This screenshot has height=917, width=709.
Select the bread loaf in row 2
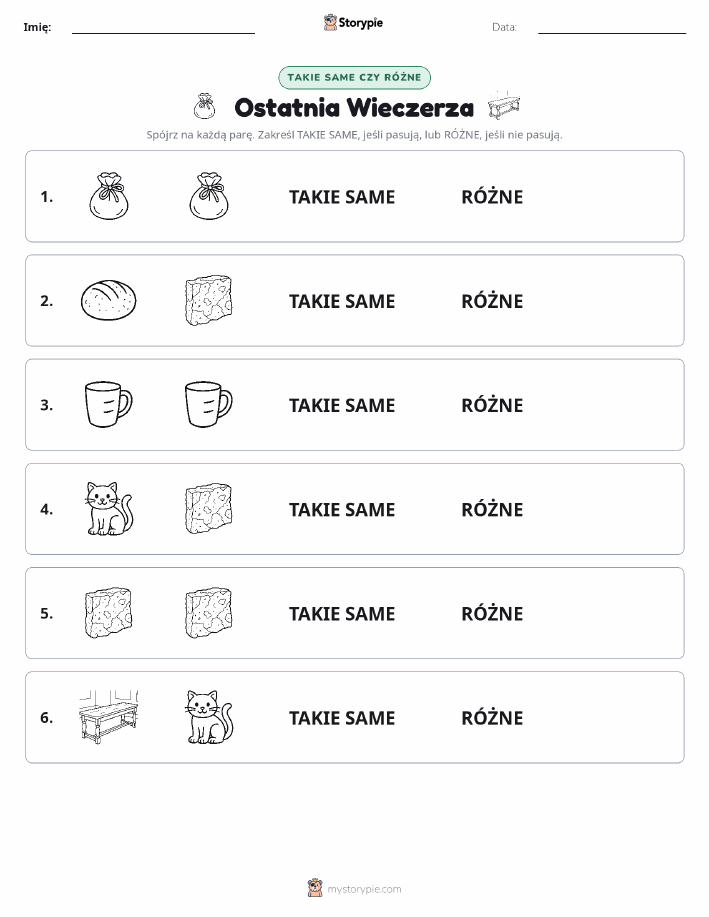pyautogui.click(x=108, y=300)
